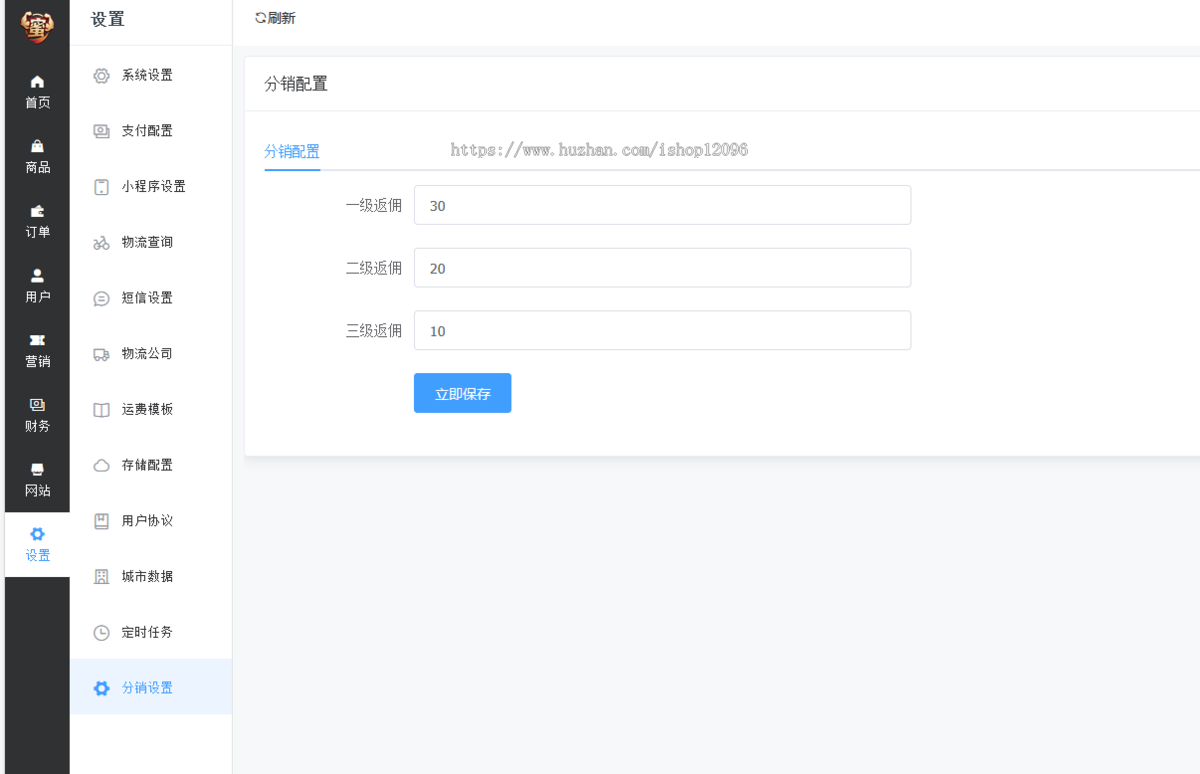Click the 物流公司 truck icon
This screenshot has height=774, width=1200.
[x=101, y=354]
